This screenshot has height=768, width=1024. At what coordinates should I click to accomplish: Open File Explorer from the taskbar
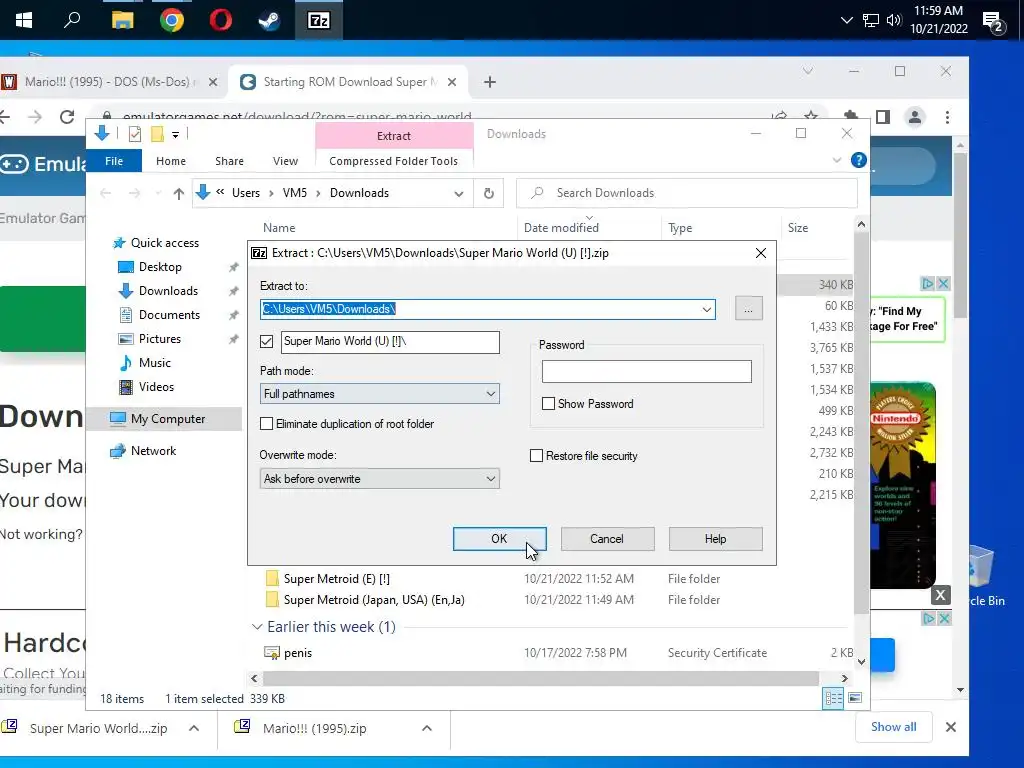pos(122,20)
